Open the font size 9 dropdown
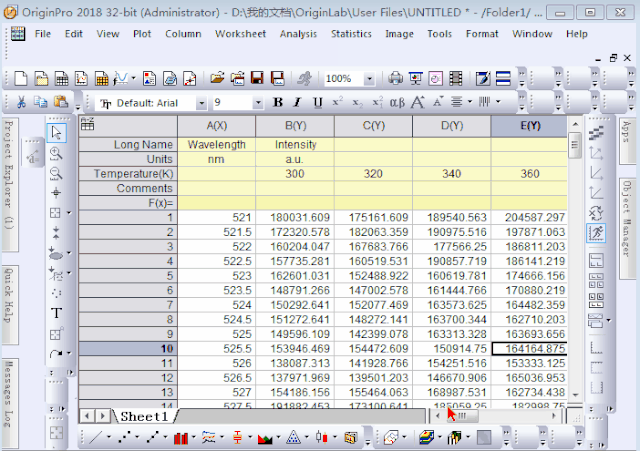 tap(258, 102)
